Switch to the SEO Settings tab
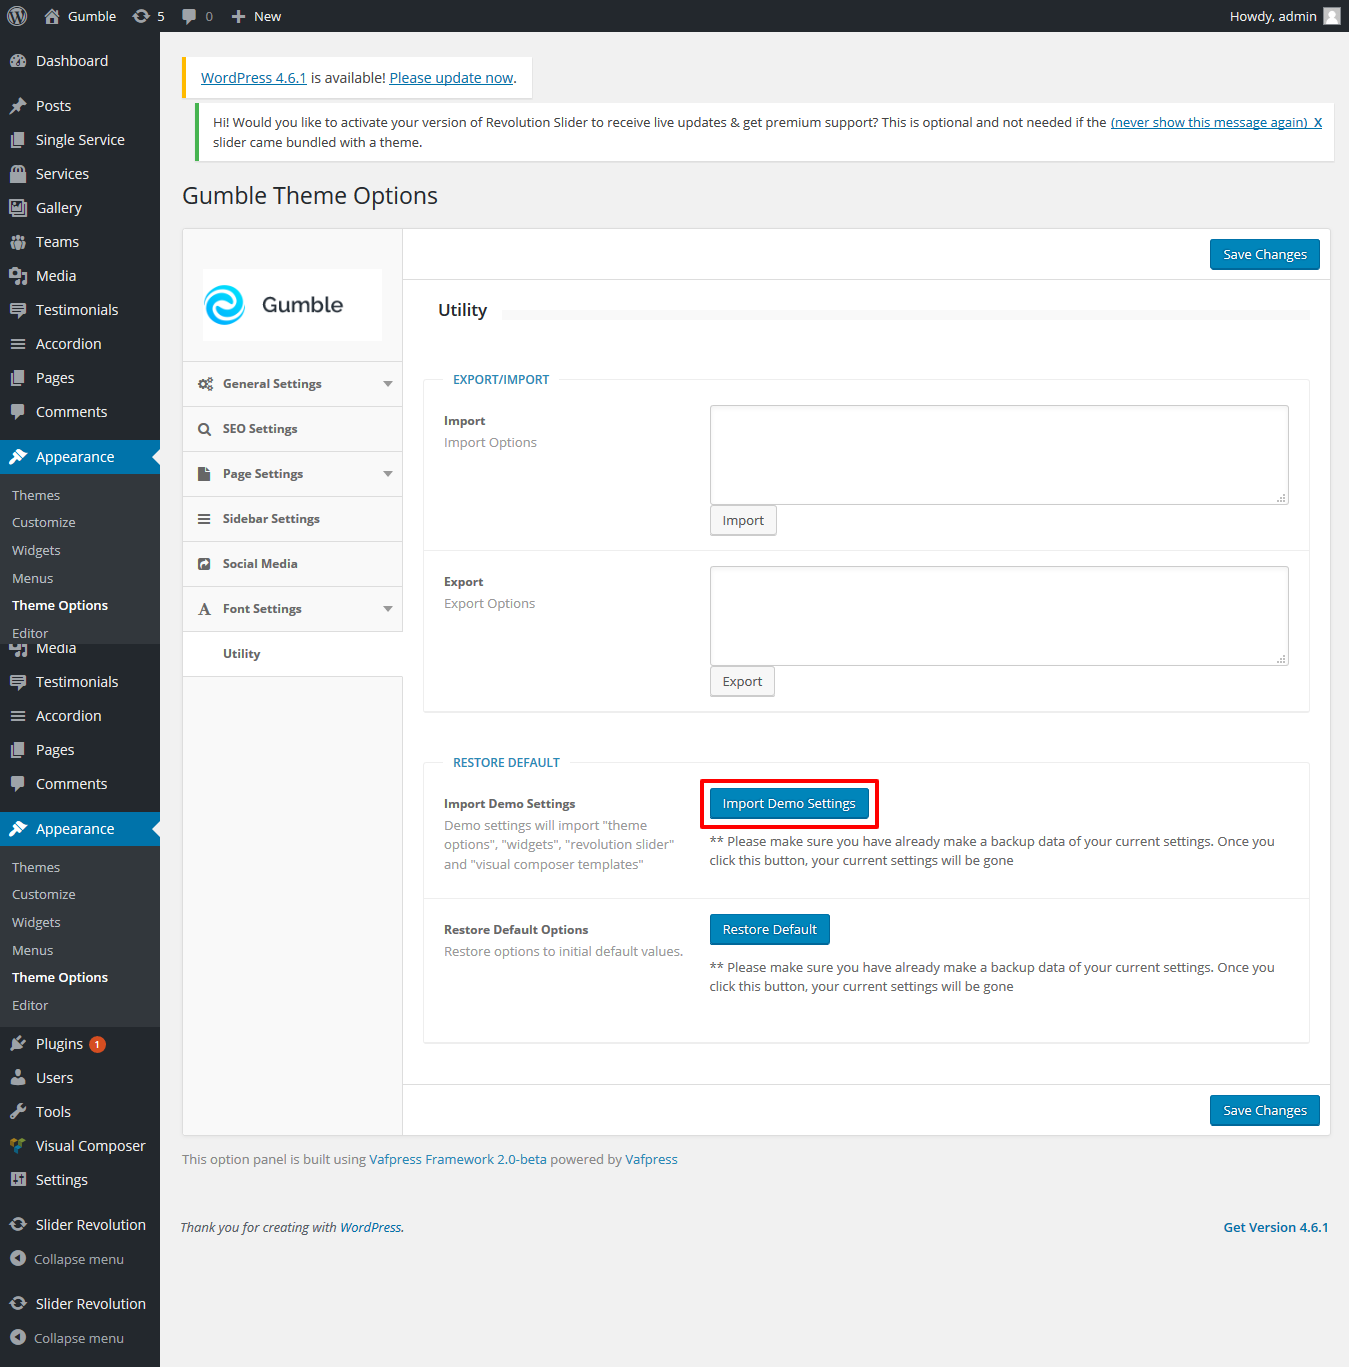This screenshot has height=1367, width=1349. pyautogui.click(x=260, y=429)
